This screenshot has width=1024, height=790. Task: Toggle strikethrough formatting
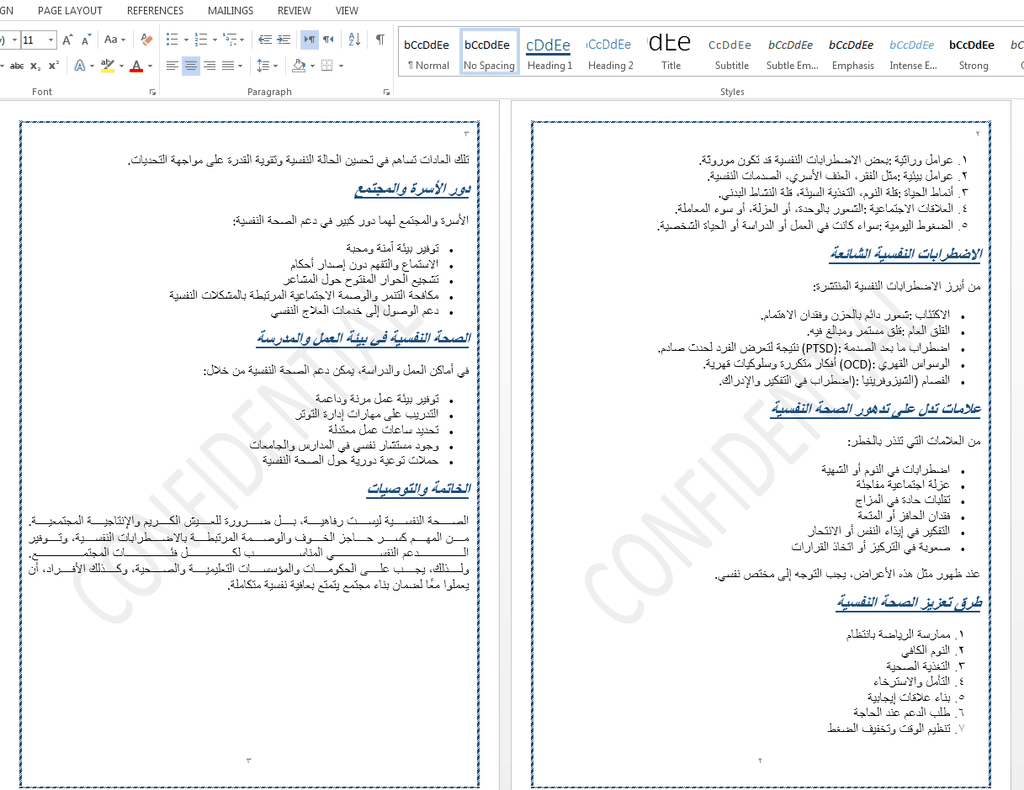point(16,65)
